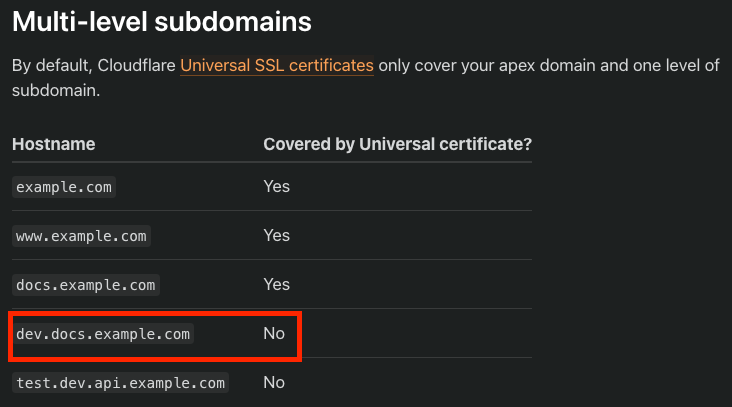Select the www.example.com hostname cell

point(82,236)
